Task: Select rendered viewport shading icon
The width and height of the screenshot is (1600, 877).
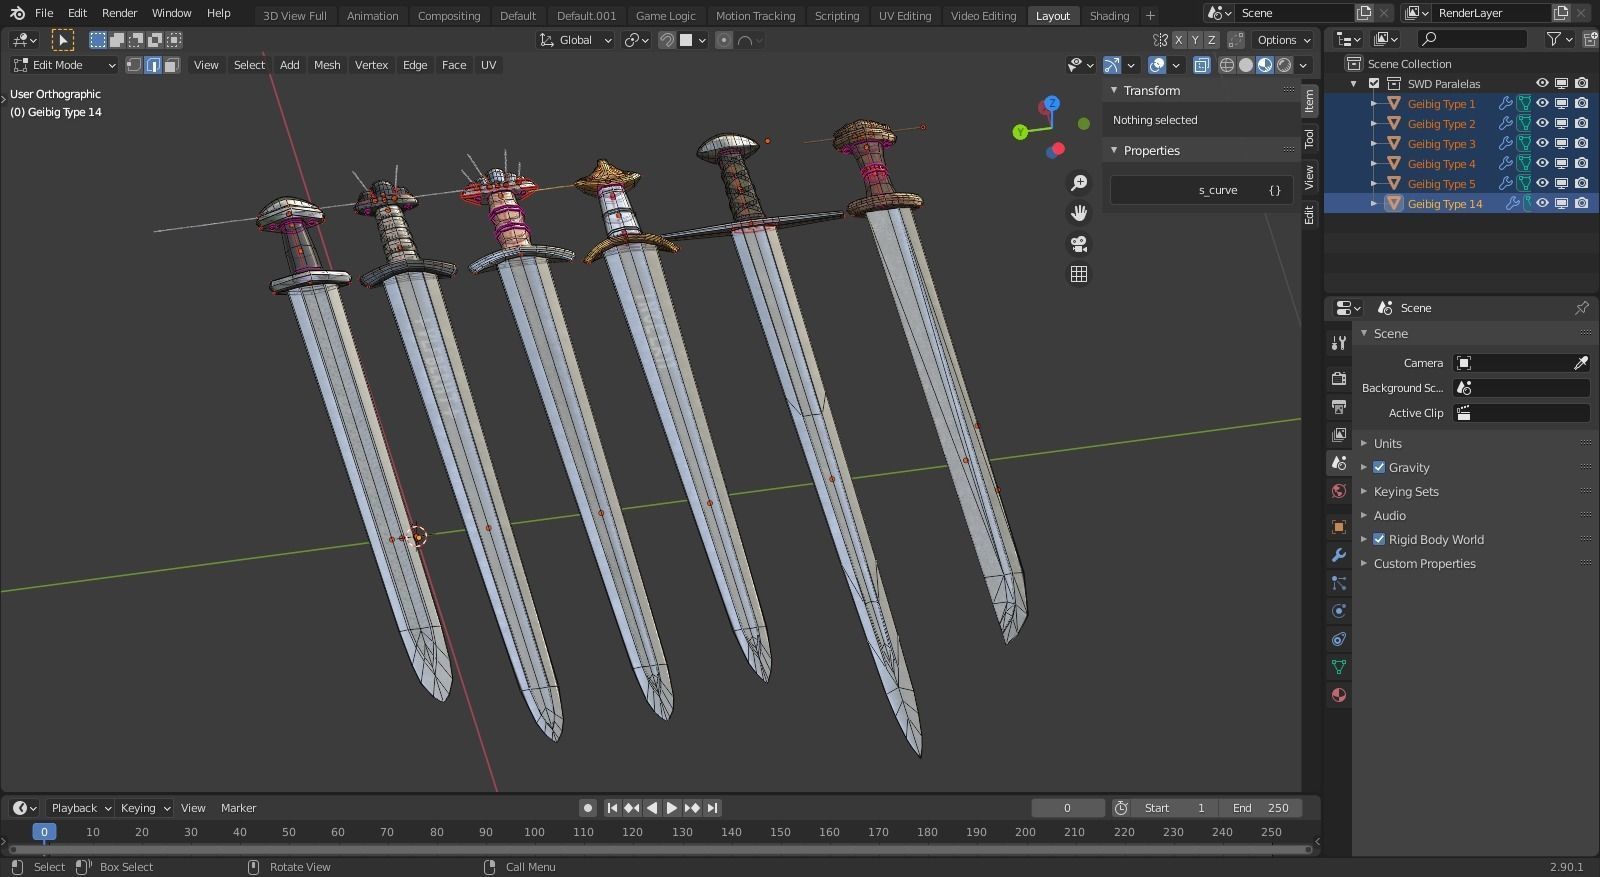Action: [1284, 65]
